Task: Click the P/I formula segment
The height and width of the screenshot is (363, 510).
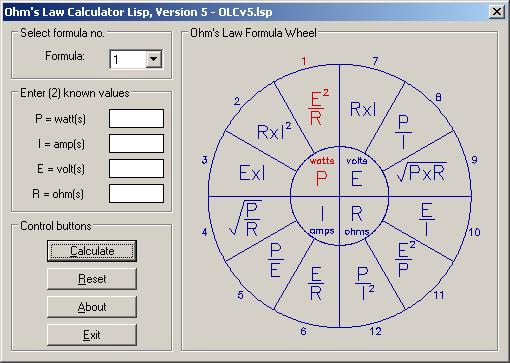Action: [403, 132]
